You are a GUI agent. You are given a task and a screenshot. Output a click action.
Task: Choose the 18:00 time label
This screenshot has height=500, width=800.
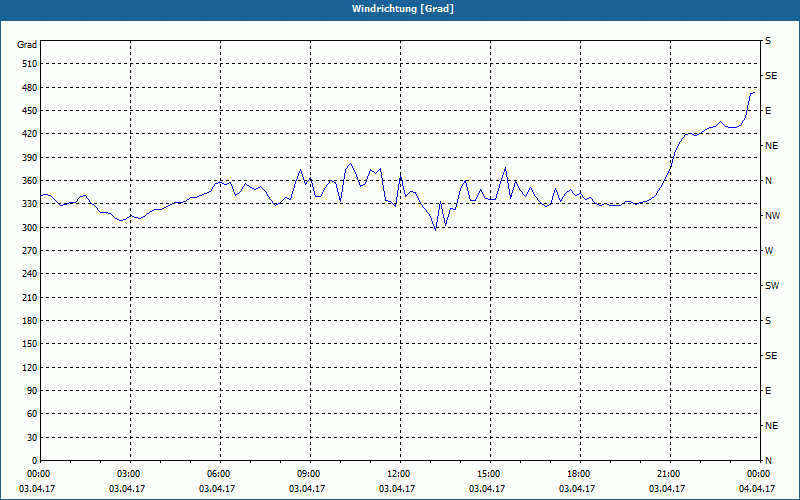[578, 474]
